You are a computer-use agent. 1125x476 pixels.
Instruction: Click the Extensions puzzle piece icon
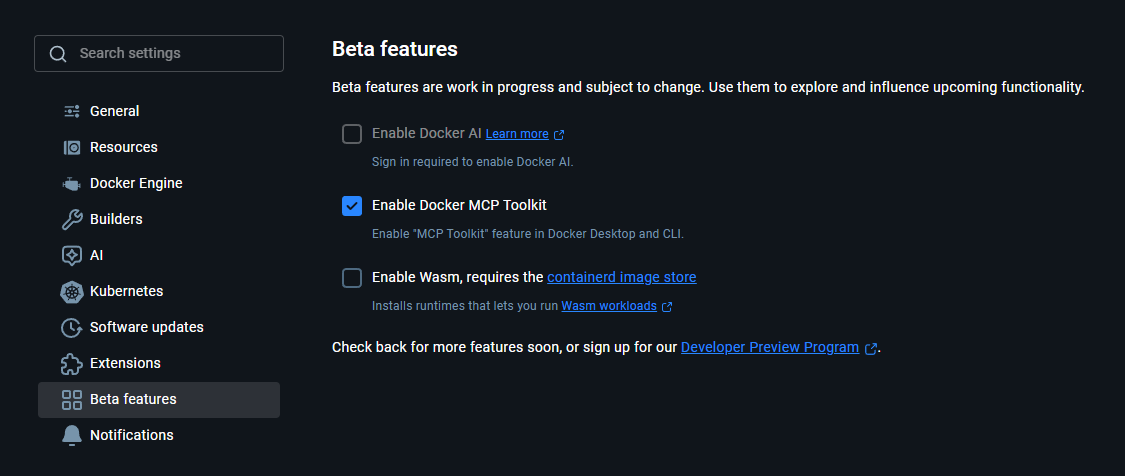coord(72,363)
